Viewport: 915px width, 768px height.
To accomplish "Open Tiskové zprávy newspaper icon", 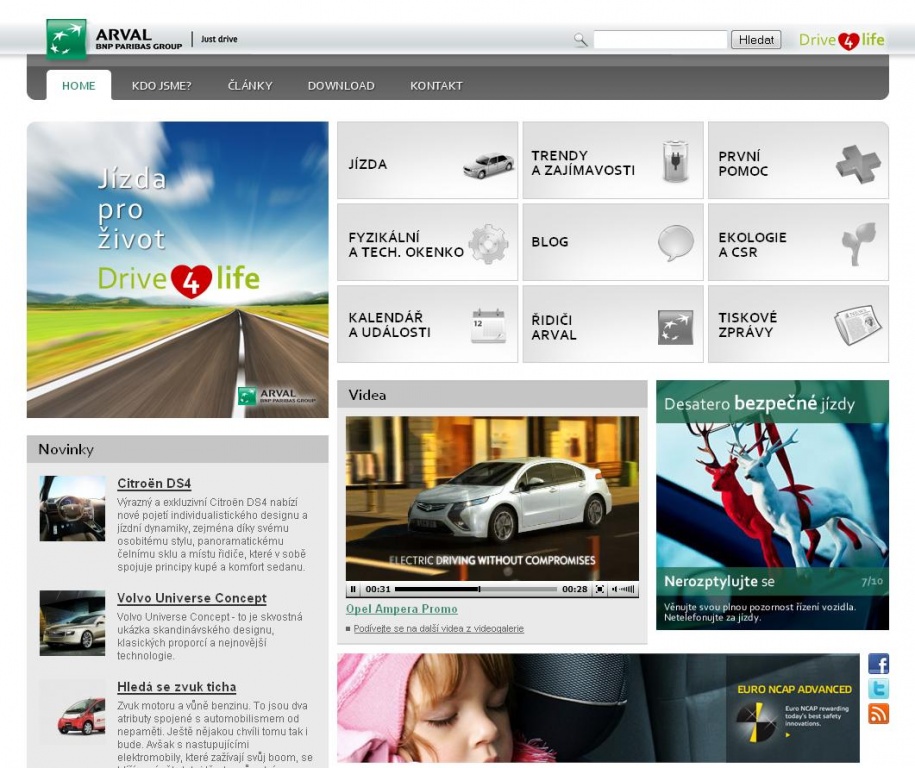I will pyautogui.click(x=857, y=324).
